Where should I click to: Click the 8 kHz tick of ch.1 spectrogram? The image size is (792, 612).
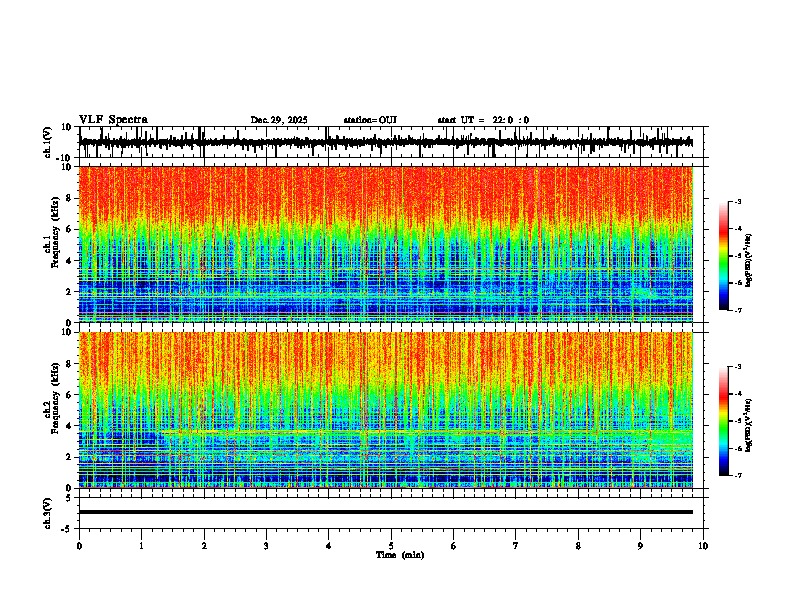[x=69, y=198]
